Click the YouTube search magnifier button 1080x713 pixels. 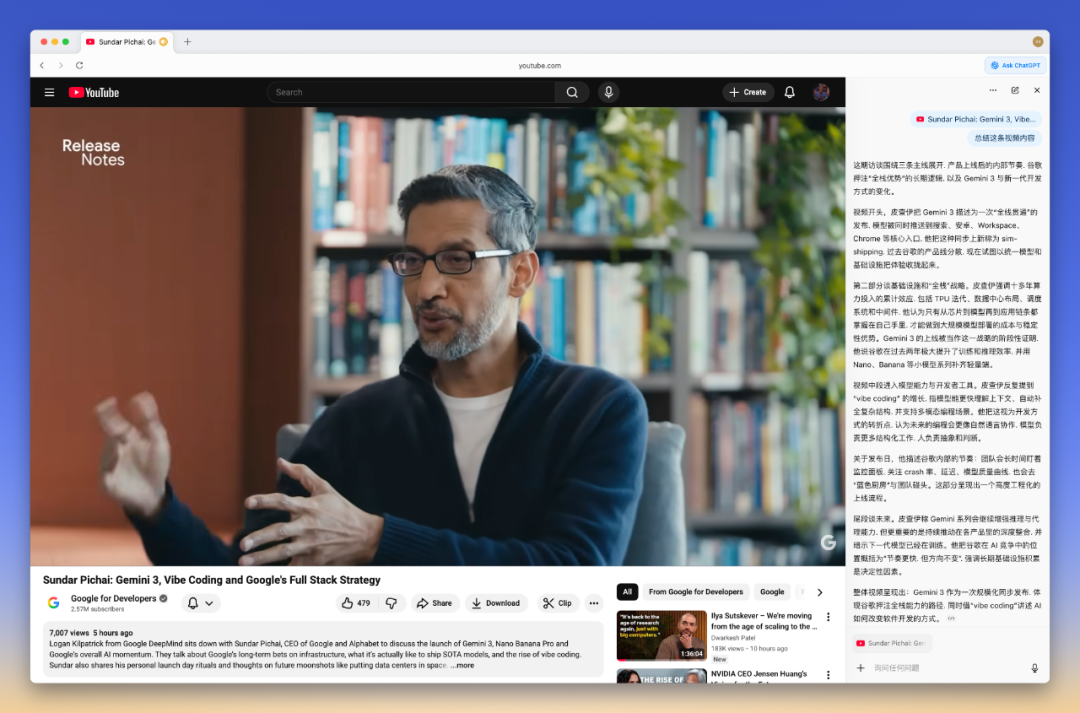tap(571, 92)
